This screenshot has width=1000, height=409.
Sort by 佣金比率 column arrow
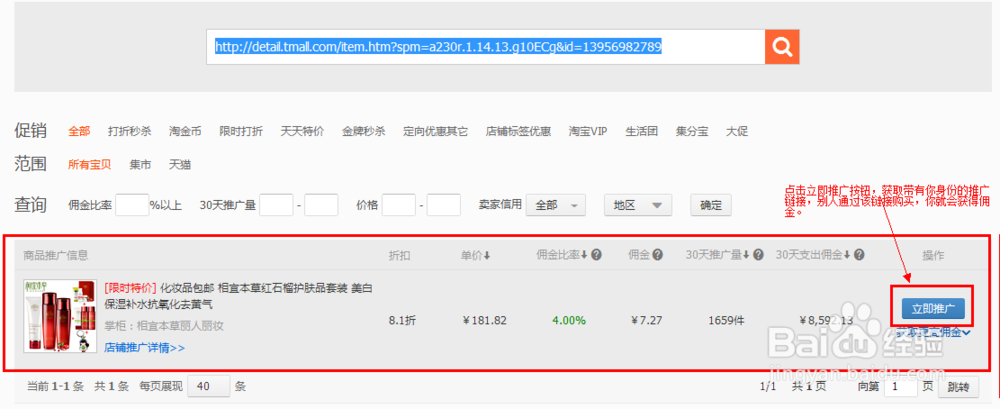(x=584, y=255)
